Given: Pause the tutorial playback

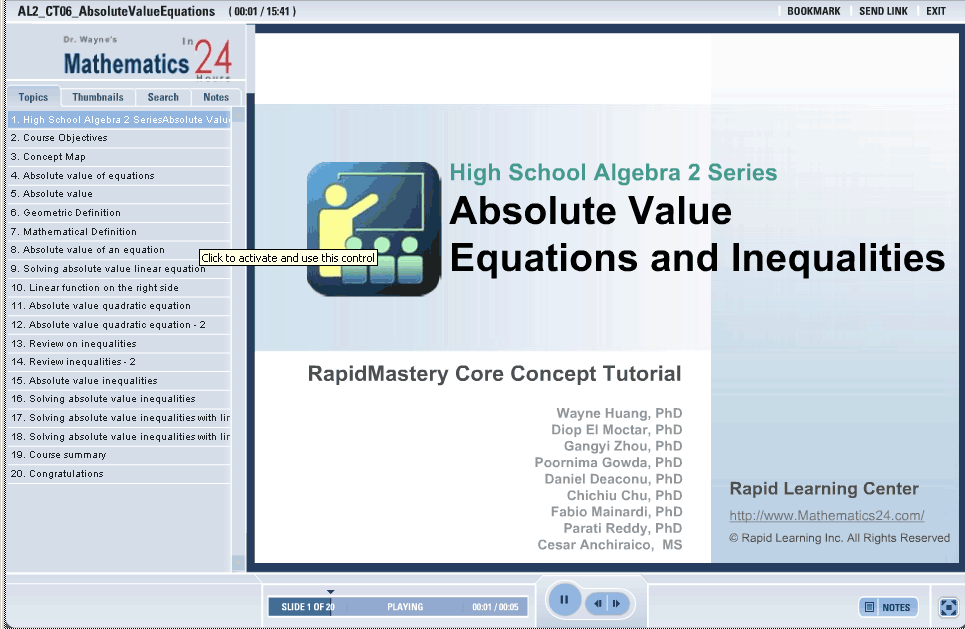Looking at the screenshot, I should [x=564, y=601].
